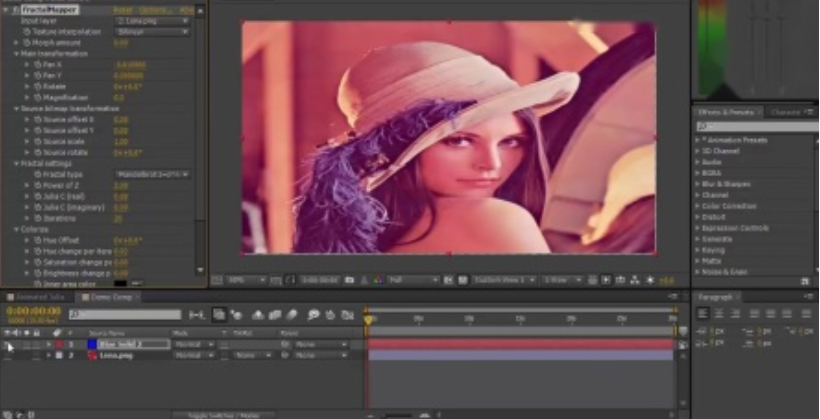This screenshot has height=419, width=820.
Task: Take a snapshot with the camera icon
Action: (x=349, y=280)
